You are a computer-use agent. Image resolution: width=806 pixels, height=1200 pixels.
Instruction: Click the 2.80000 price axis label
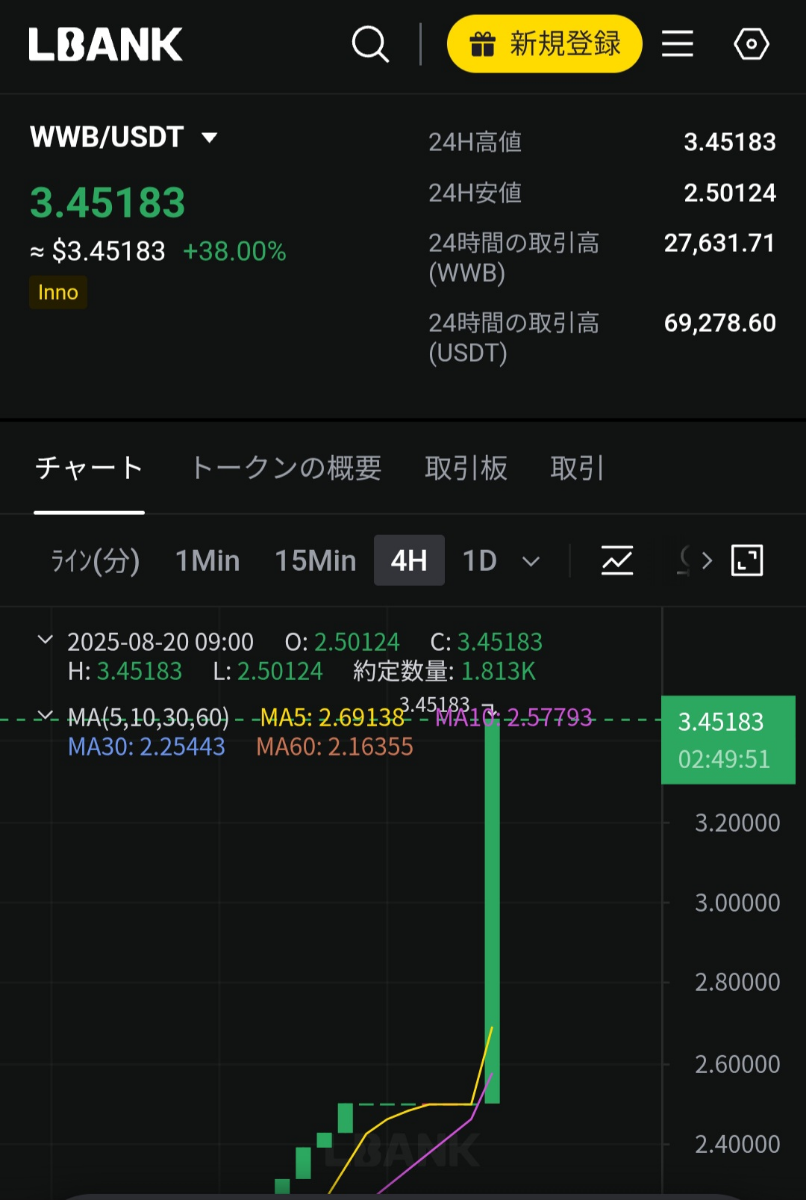coord(738,983)
